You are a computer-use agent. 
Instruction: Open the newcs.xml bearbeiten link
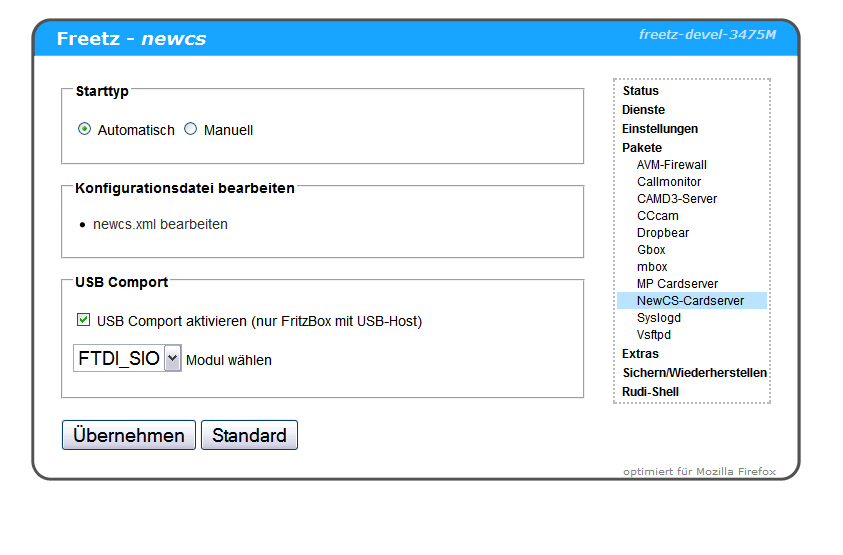(x=160, y=224)
